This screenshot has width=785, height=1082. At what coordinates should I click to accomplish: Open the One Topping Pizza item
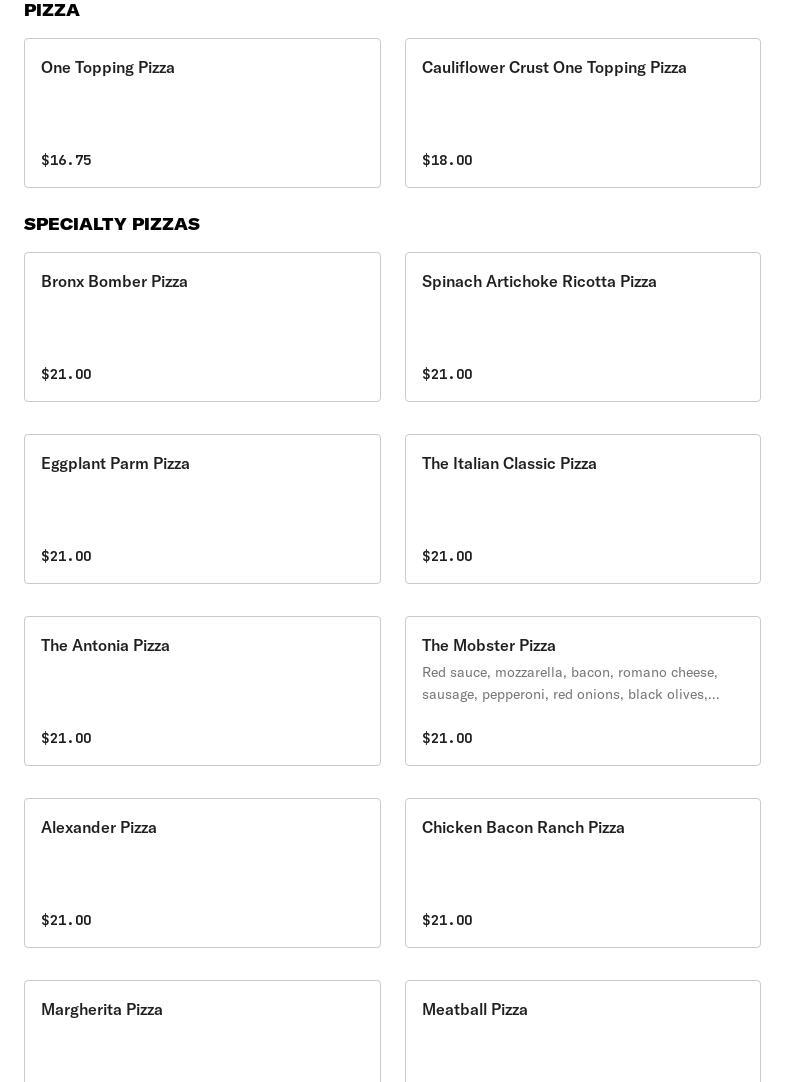coord(202,112)
